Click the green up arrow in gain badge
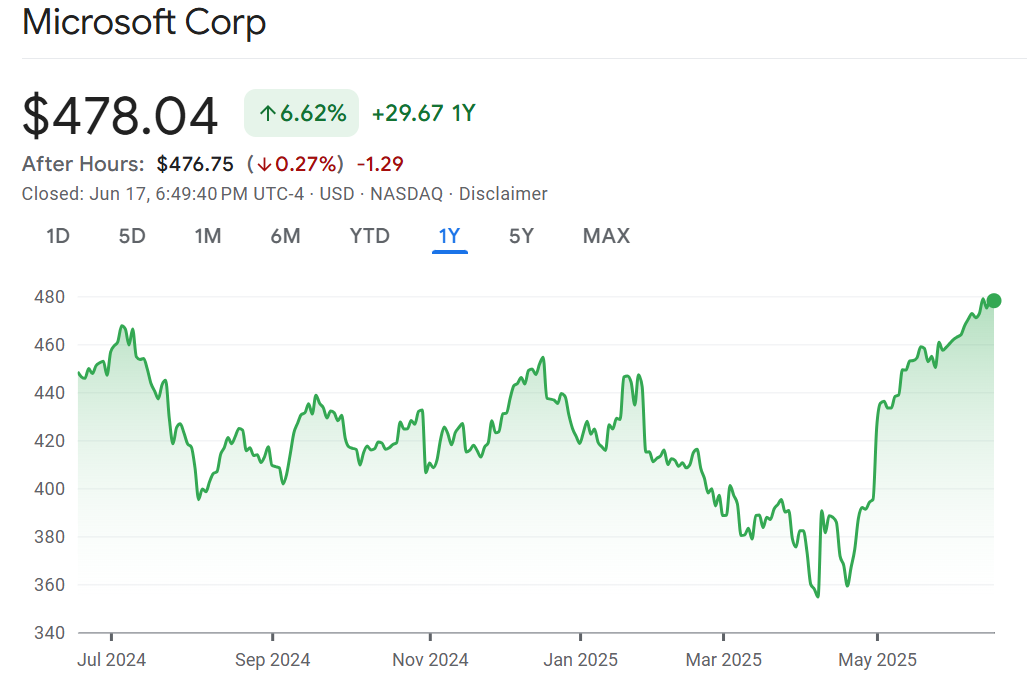Screen dimensions: 1027x691 tap(267, 114)
